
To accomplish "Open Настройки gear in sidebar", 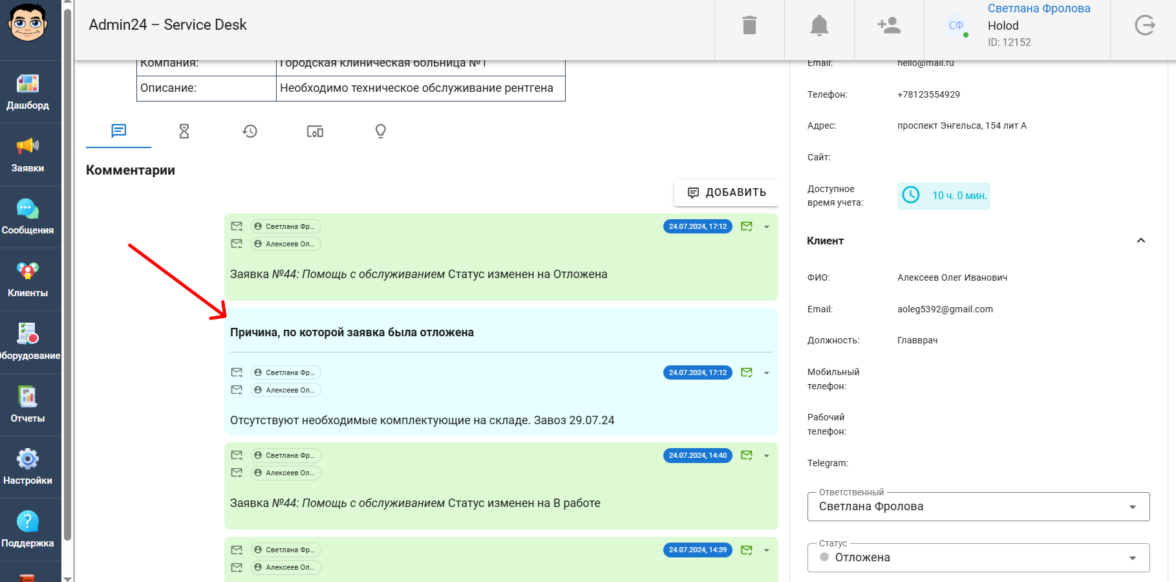I will (28, 467).
